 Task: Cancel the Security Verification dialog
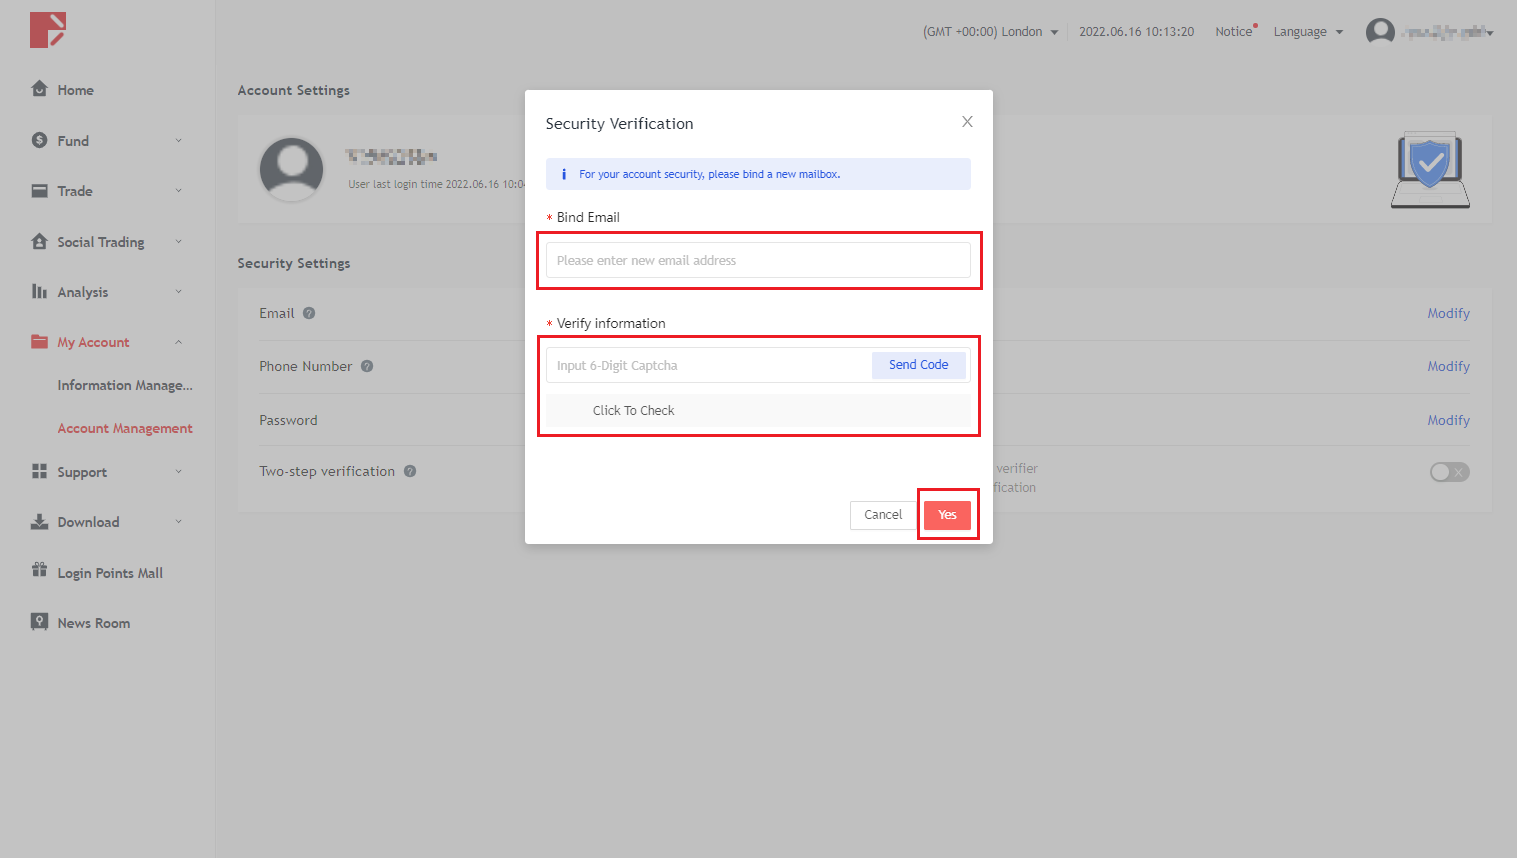[882, 515]
